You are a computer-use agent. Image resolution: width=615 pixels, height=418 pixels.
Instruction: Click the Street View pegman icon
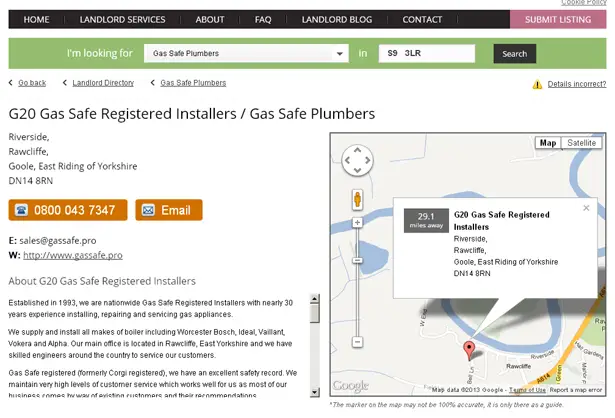[357, 200]
